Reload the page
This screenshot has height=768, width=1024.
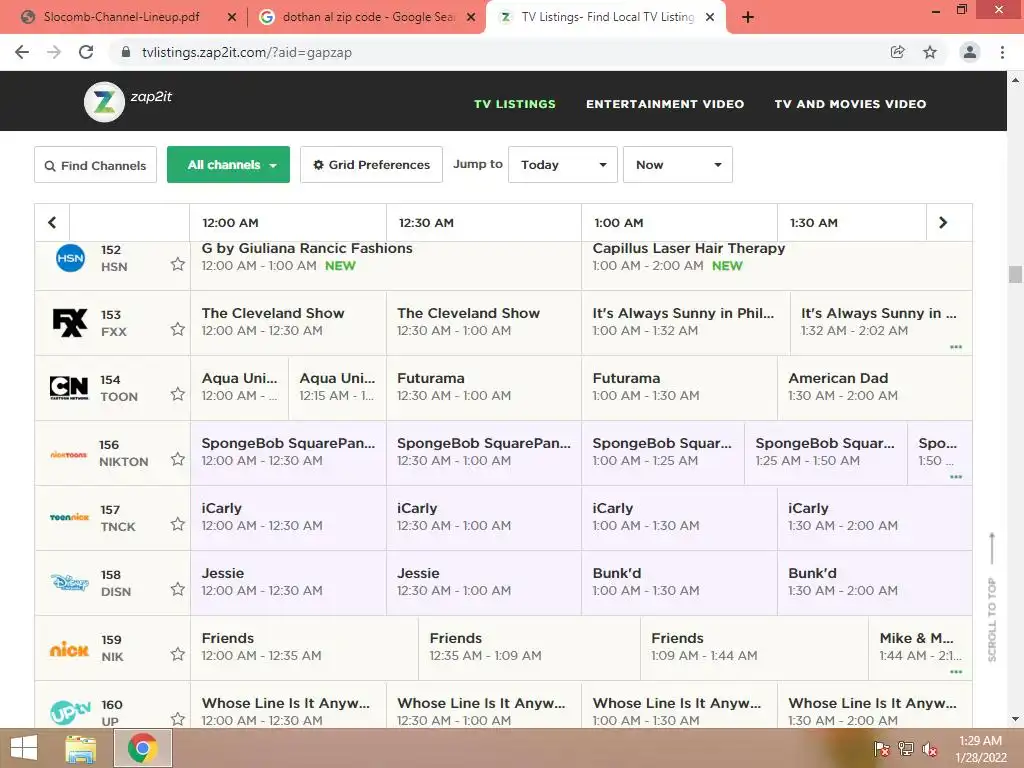tap(86, 52)
